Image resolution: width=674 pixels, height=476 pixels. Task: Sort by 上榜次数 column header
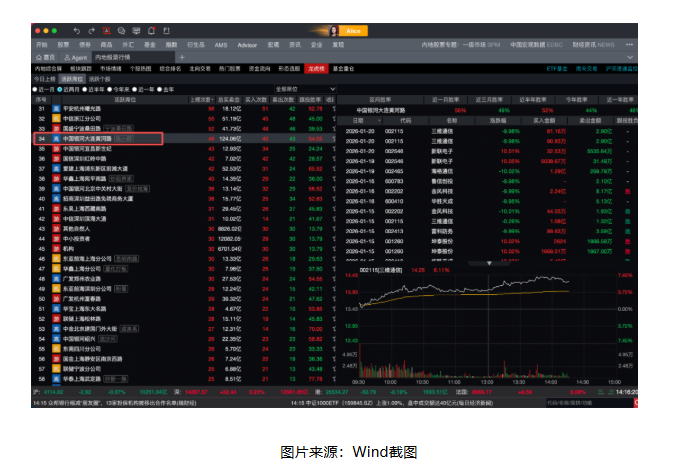click(x=202, y=100)
